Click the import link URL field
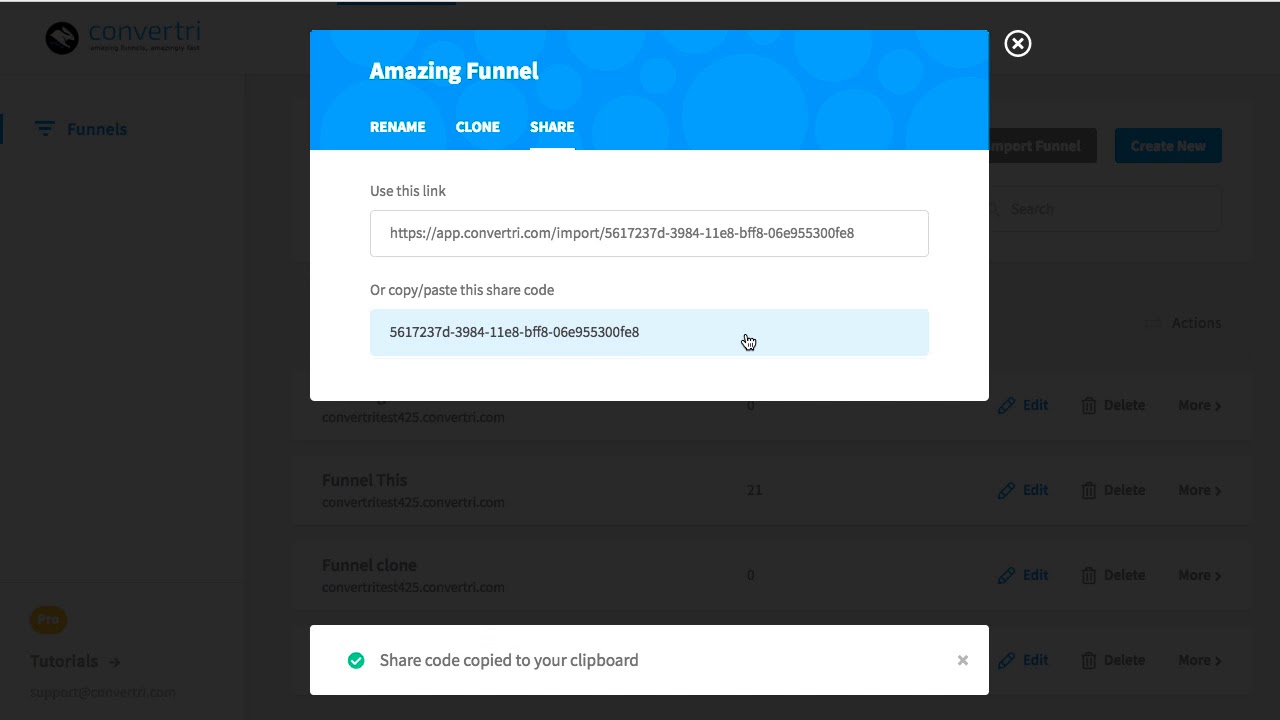This screenshot has height=720, width=1280. [648, 233]
